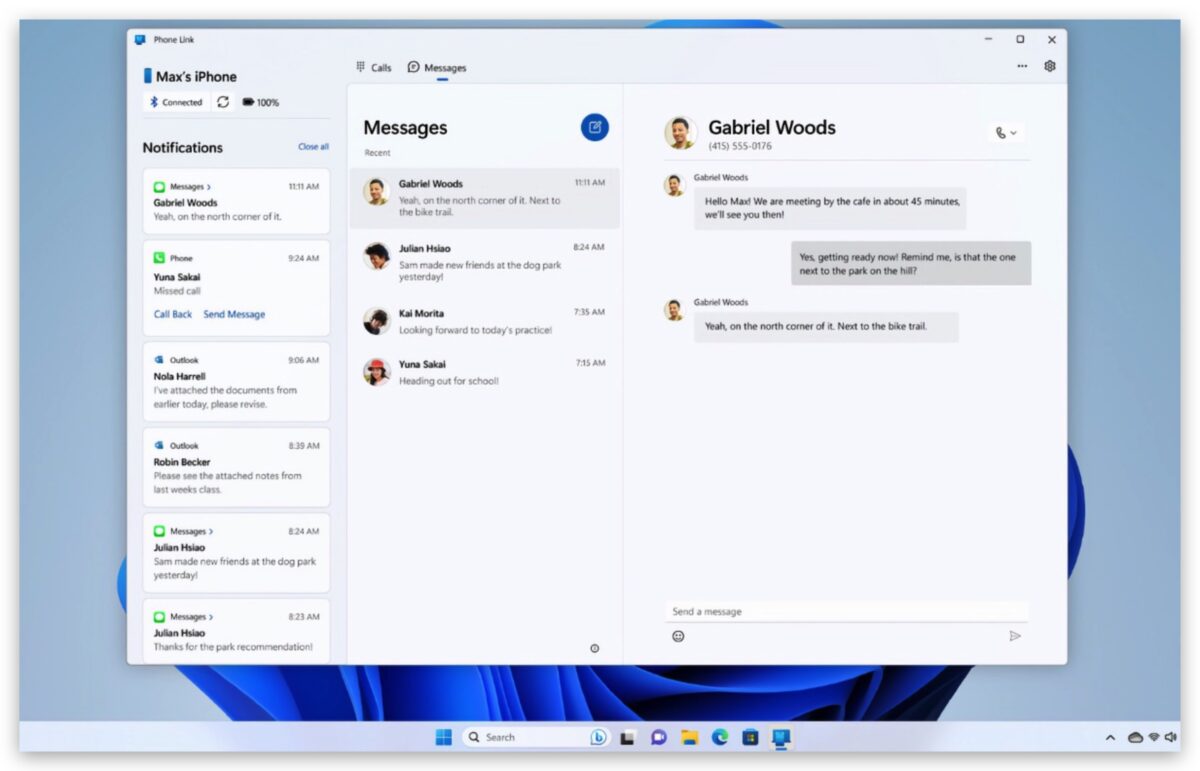Click Close all notifications link
This screenshot has height=771, width=1200.
[313, 147]
